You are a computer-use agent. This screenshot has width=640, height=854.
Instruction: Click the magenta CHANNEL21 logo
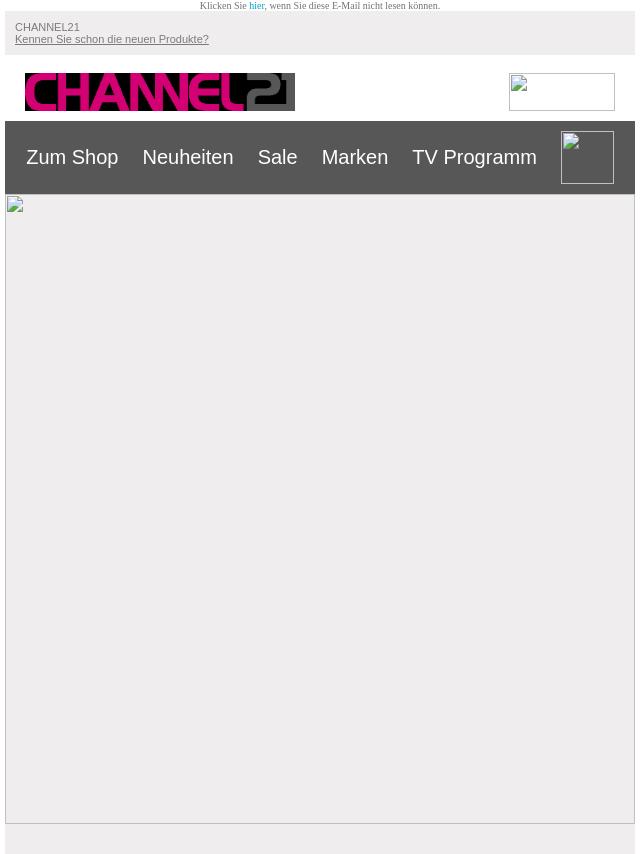pos(160,92)
